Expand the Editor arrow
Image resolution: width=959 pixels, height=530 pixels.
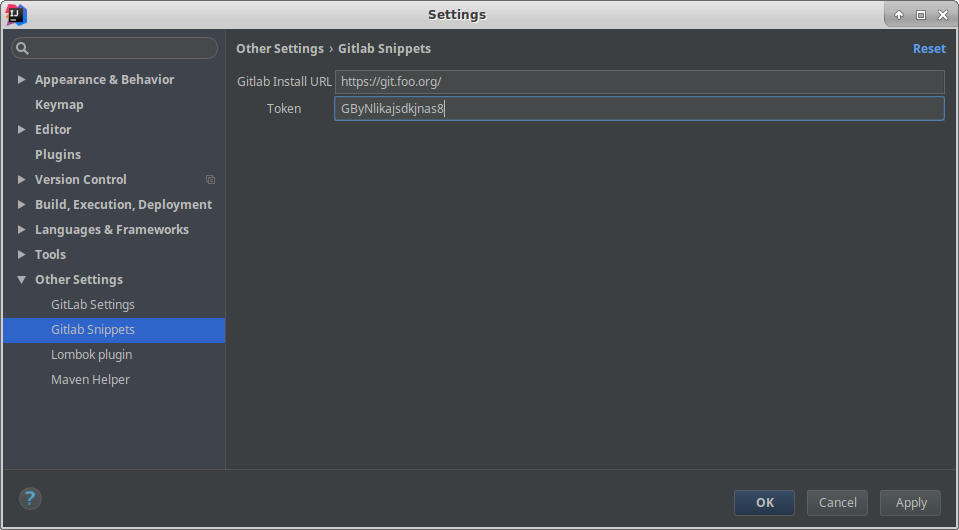point(21,130)
